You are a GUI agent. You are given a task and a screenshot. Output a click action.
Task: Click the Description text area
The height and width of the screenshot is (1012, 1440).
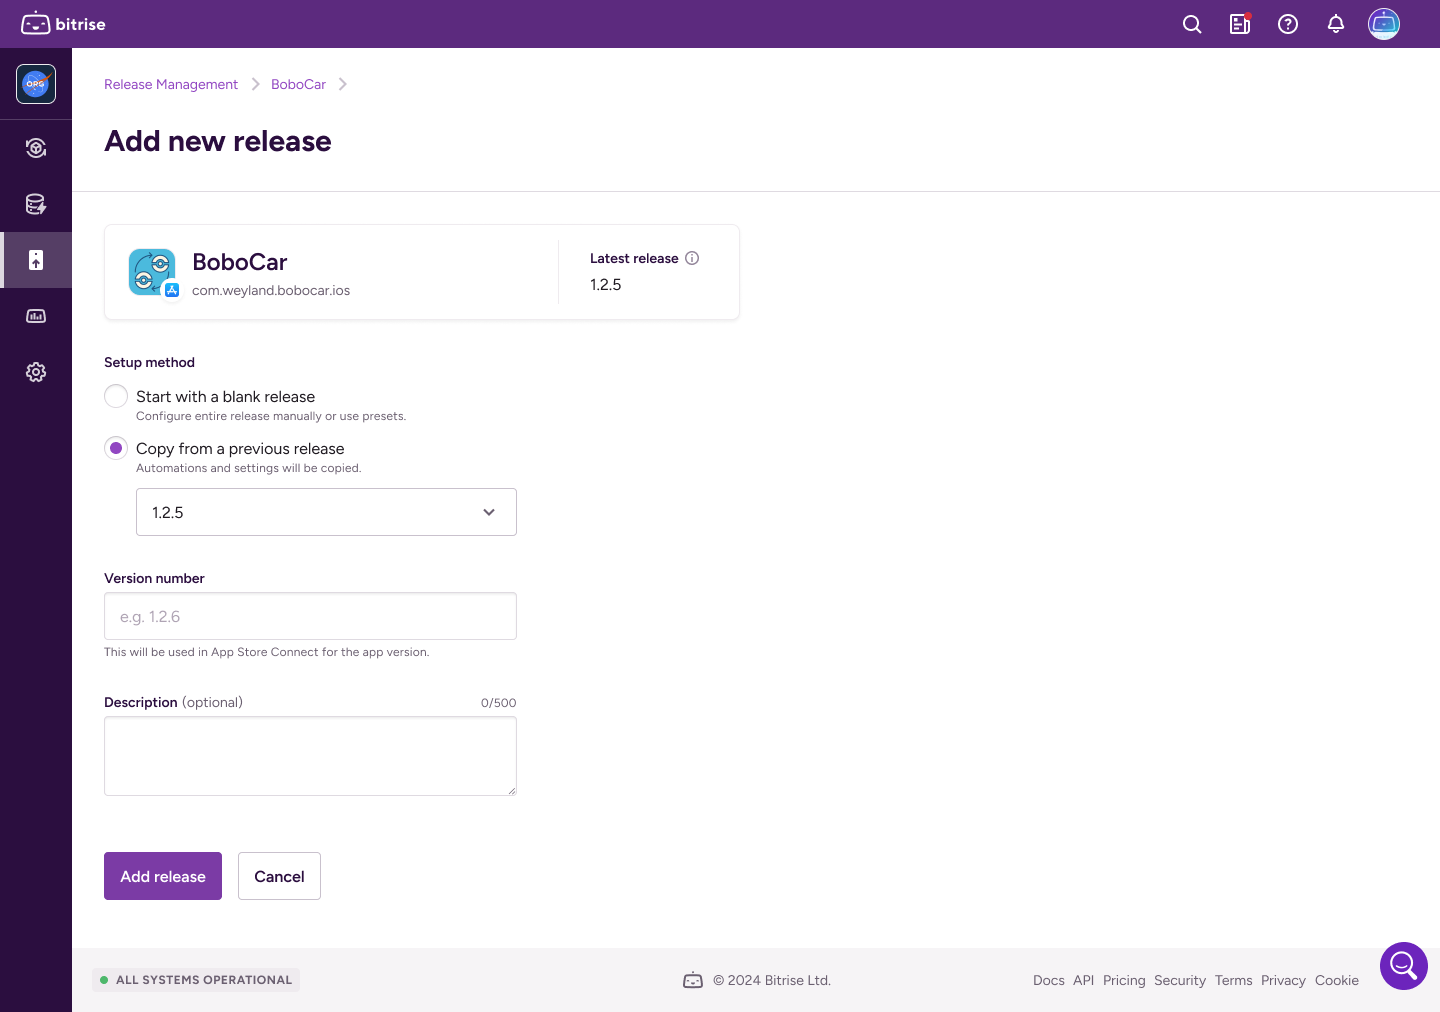pyautogui.click(x=310, y=756)
